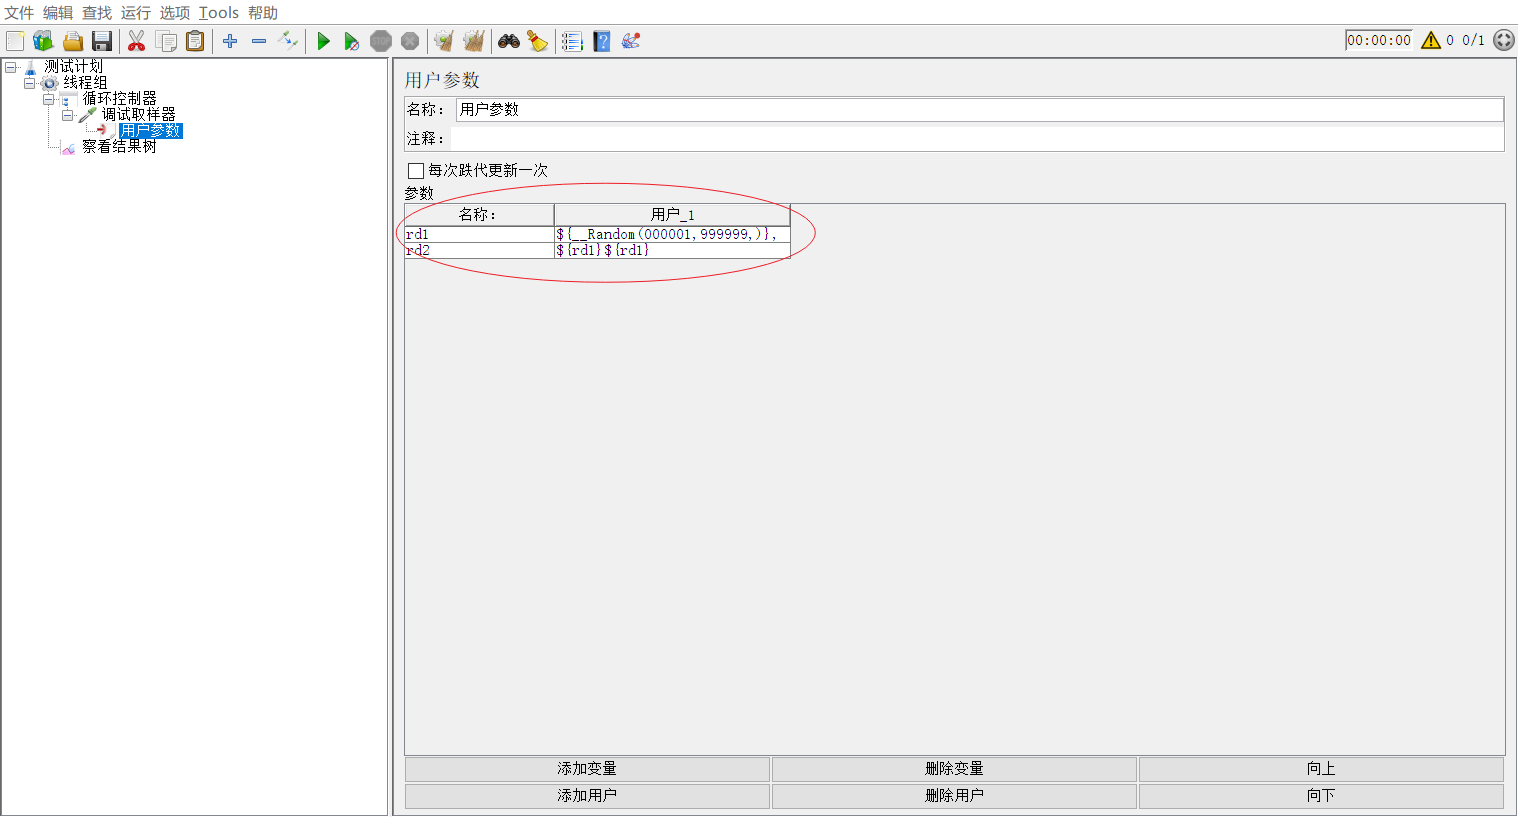This screenshot has width=1518, height=817.
Task: Start the test plan run
Action: [x=323, y=41]
